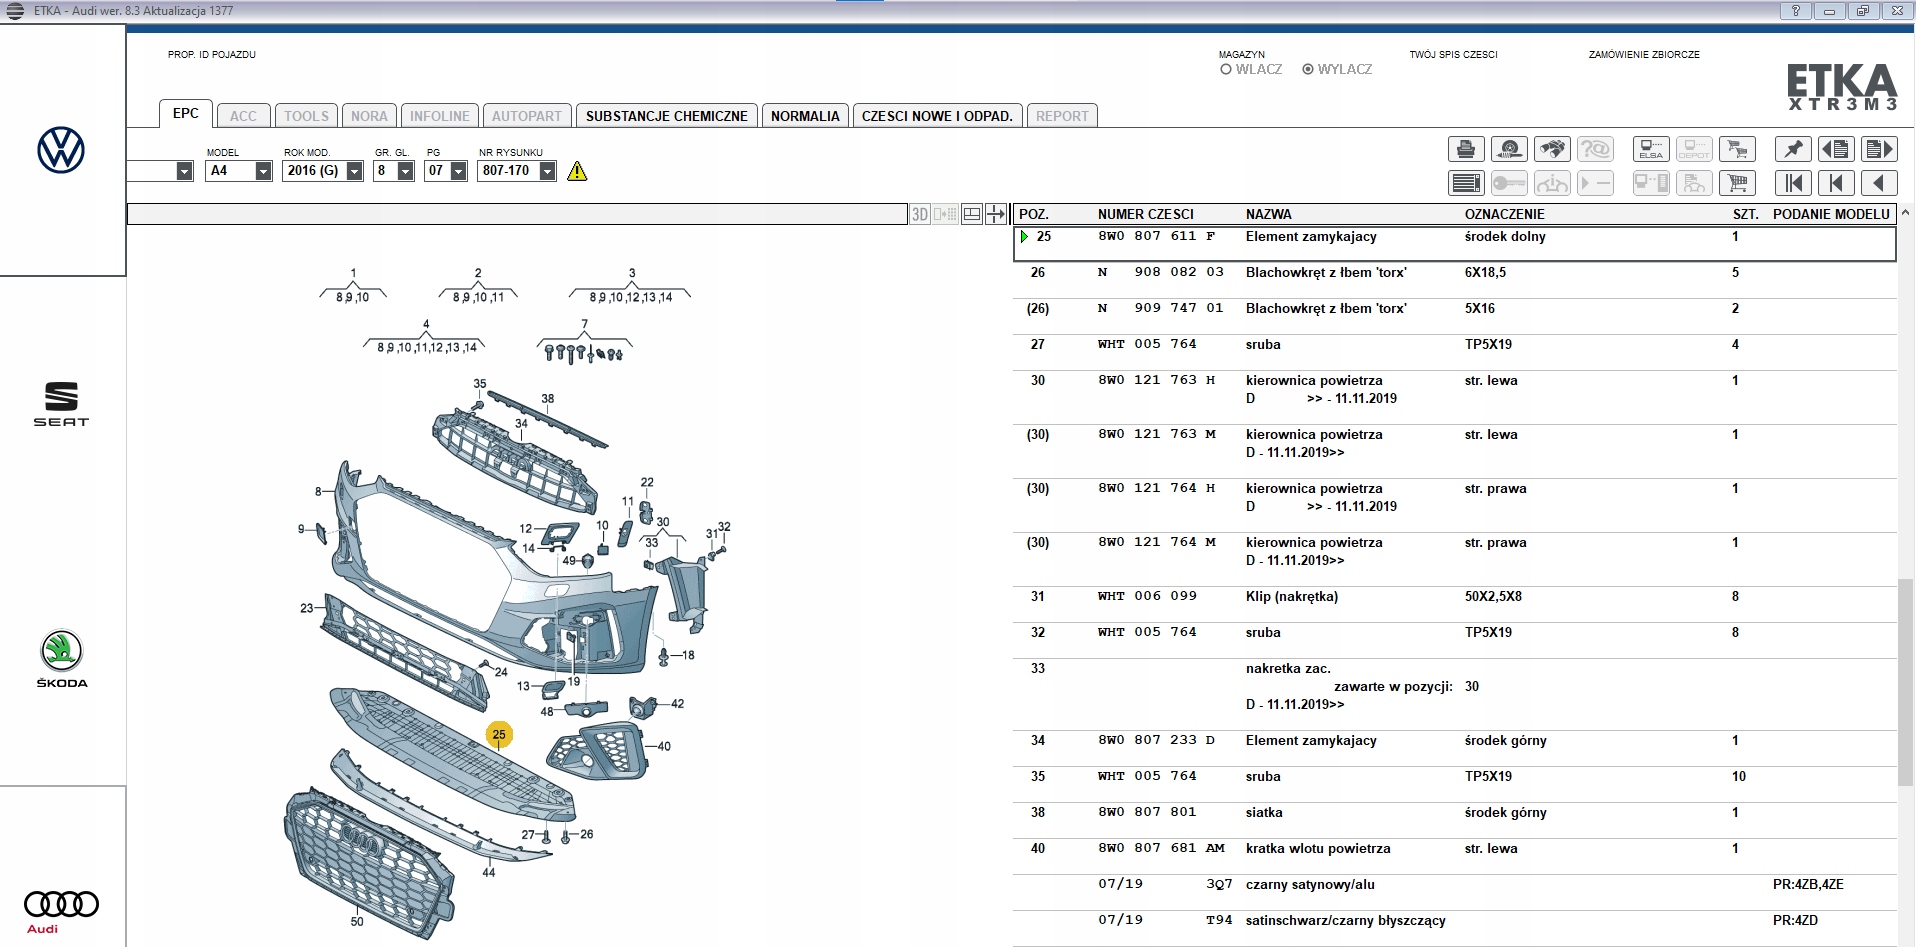Open the NR RYSUNKU dropdown showing 807-170

pos(517,171)
